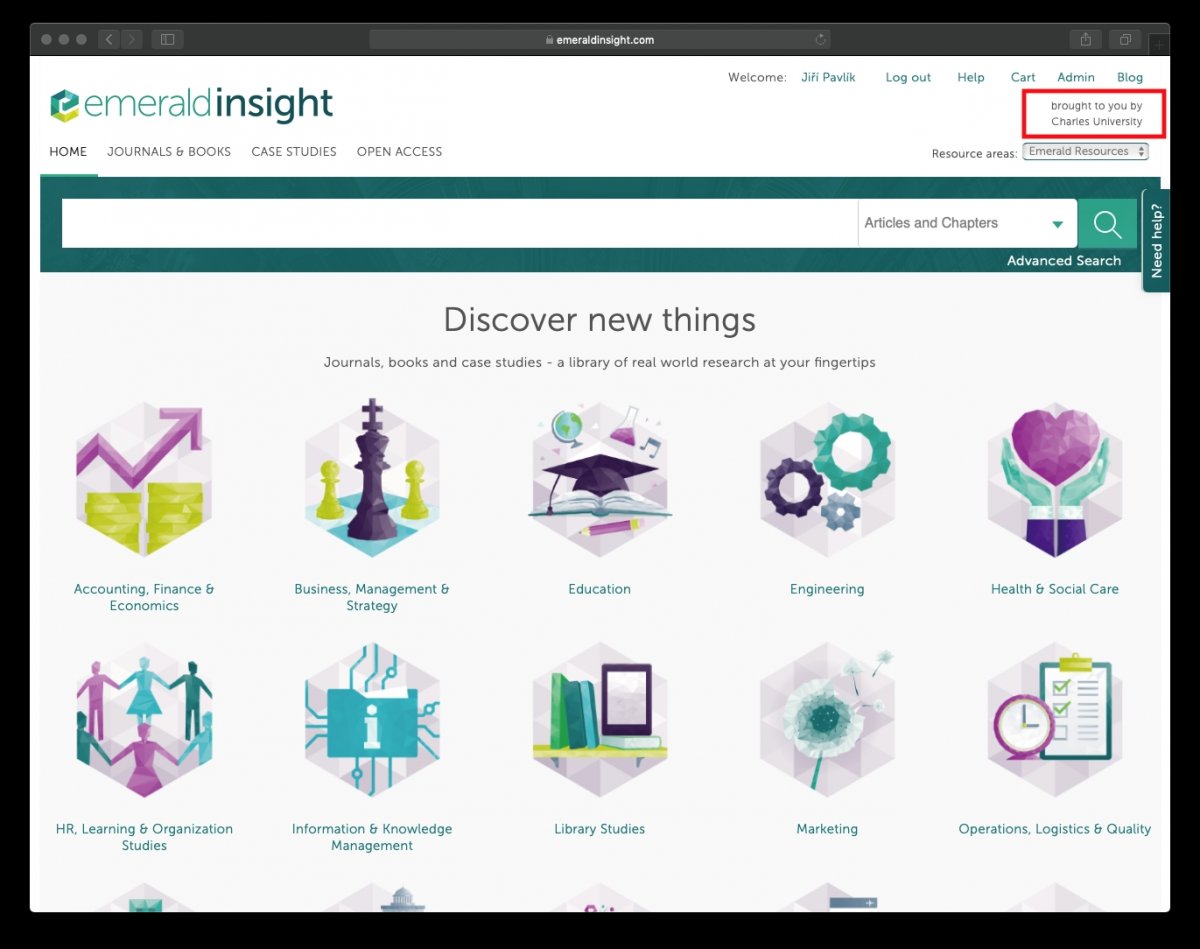The width and height of the screenshot is (1200, 949).
Task: Open the Engineering gears icon
Action: coord(827,478)
